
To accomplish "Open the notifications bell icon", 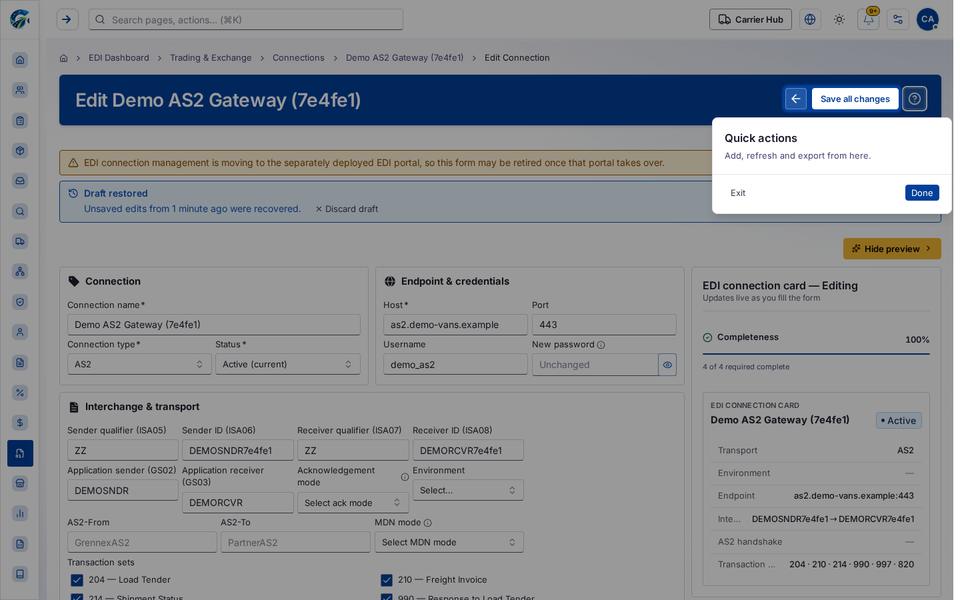I will (868, 20).
